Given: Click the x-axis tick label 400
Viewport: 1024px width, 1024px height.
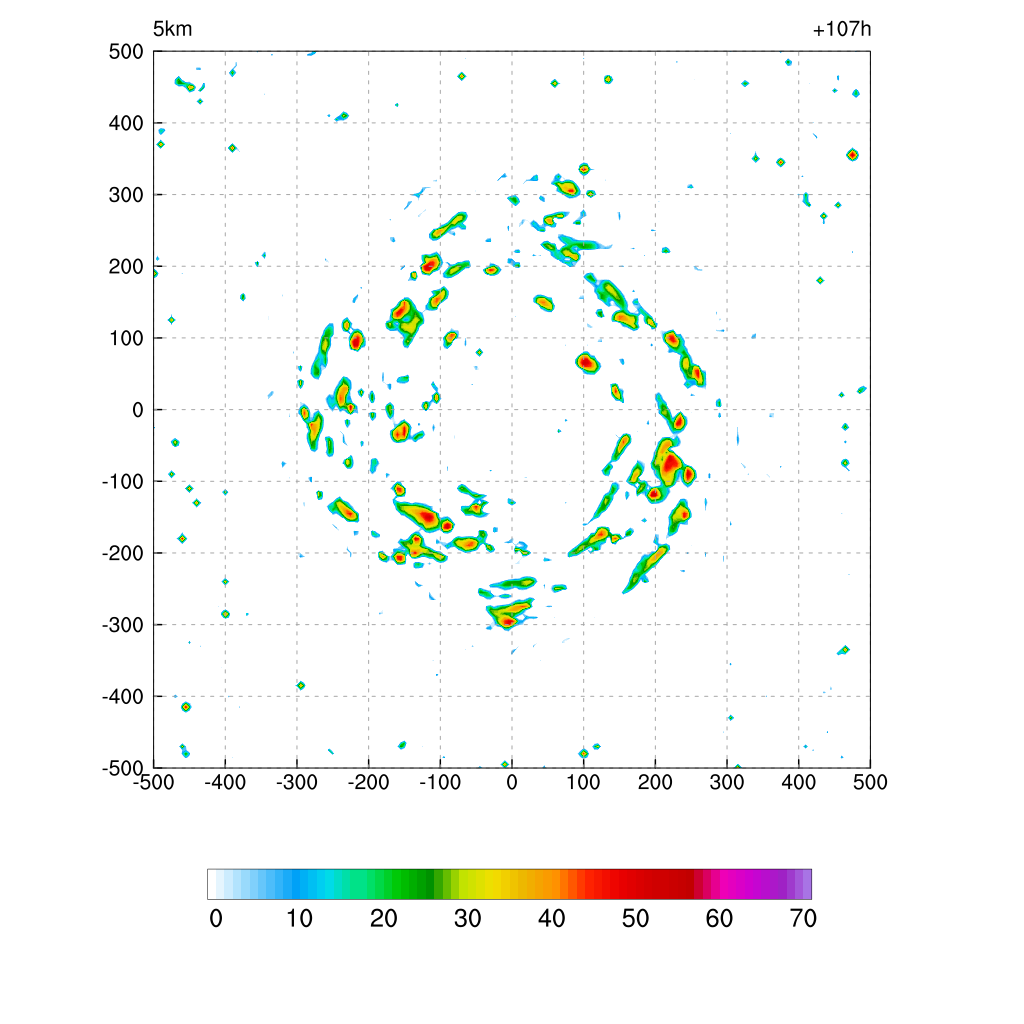Looking at the screenshot, I should click(x=799, y=782).
